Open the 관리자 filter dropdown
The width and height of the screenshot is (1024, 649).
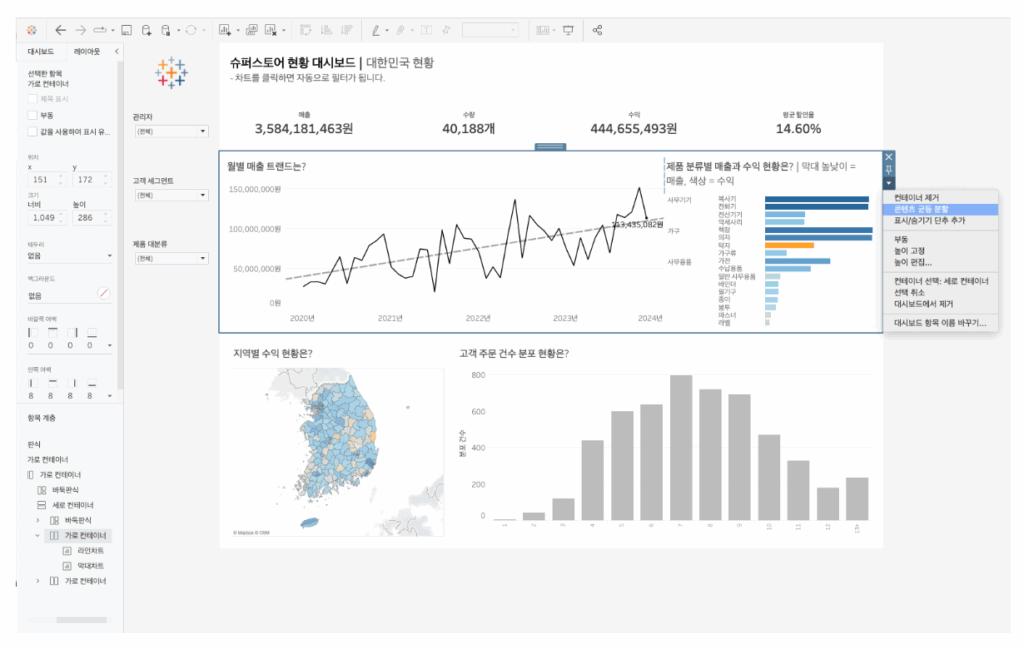[x=171, y=131]
